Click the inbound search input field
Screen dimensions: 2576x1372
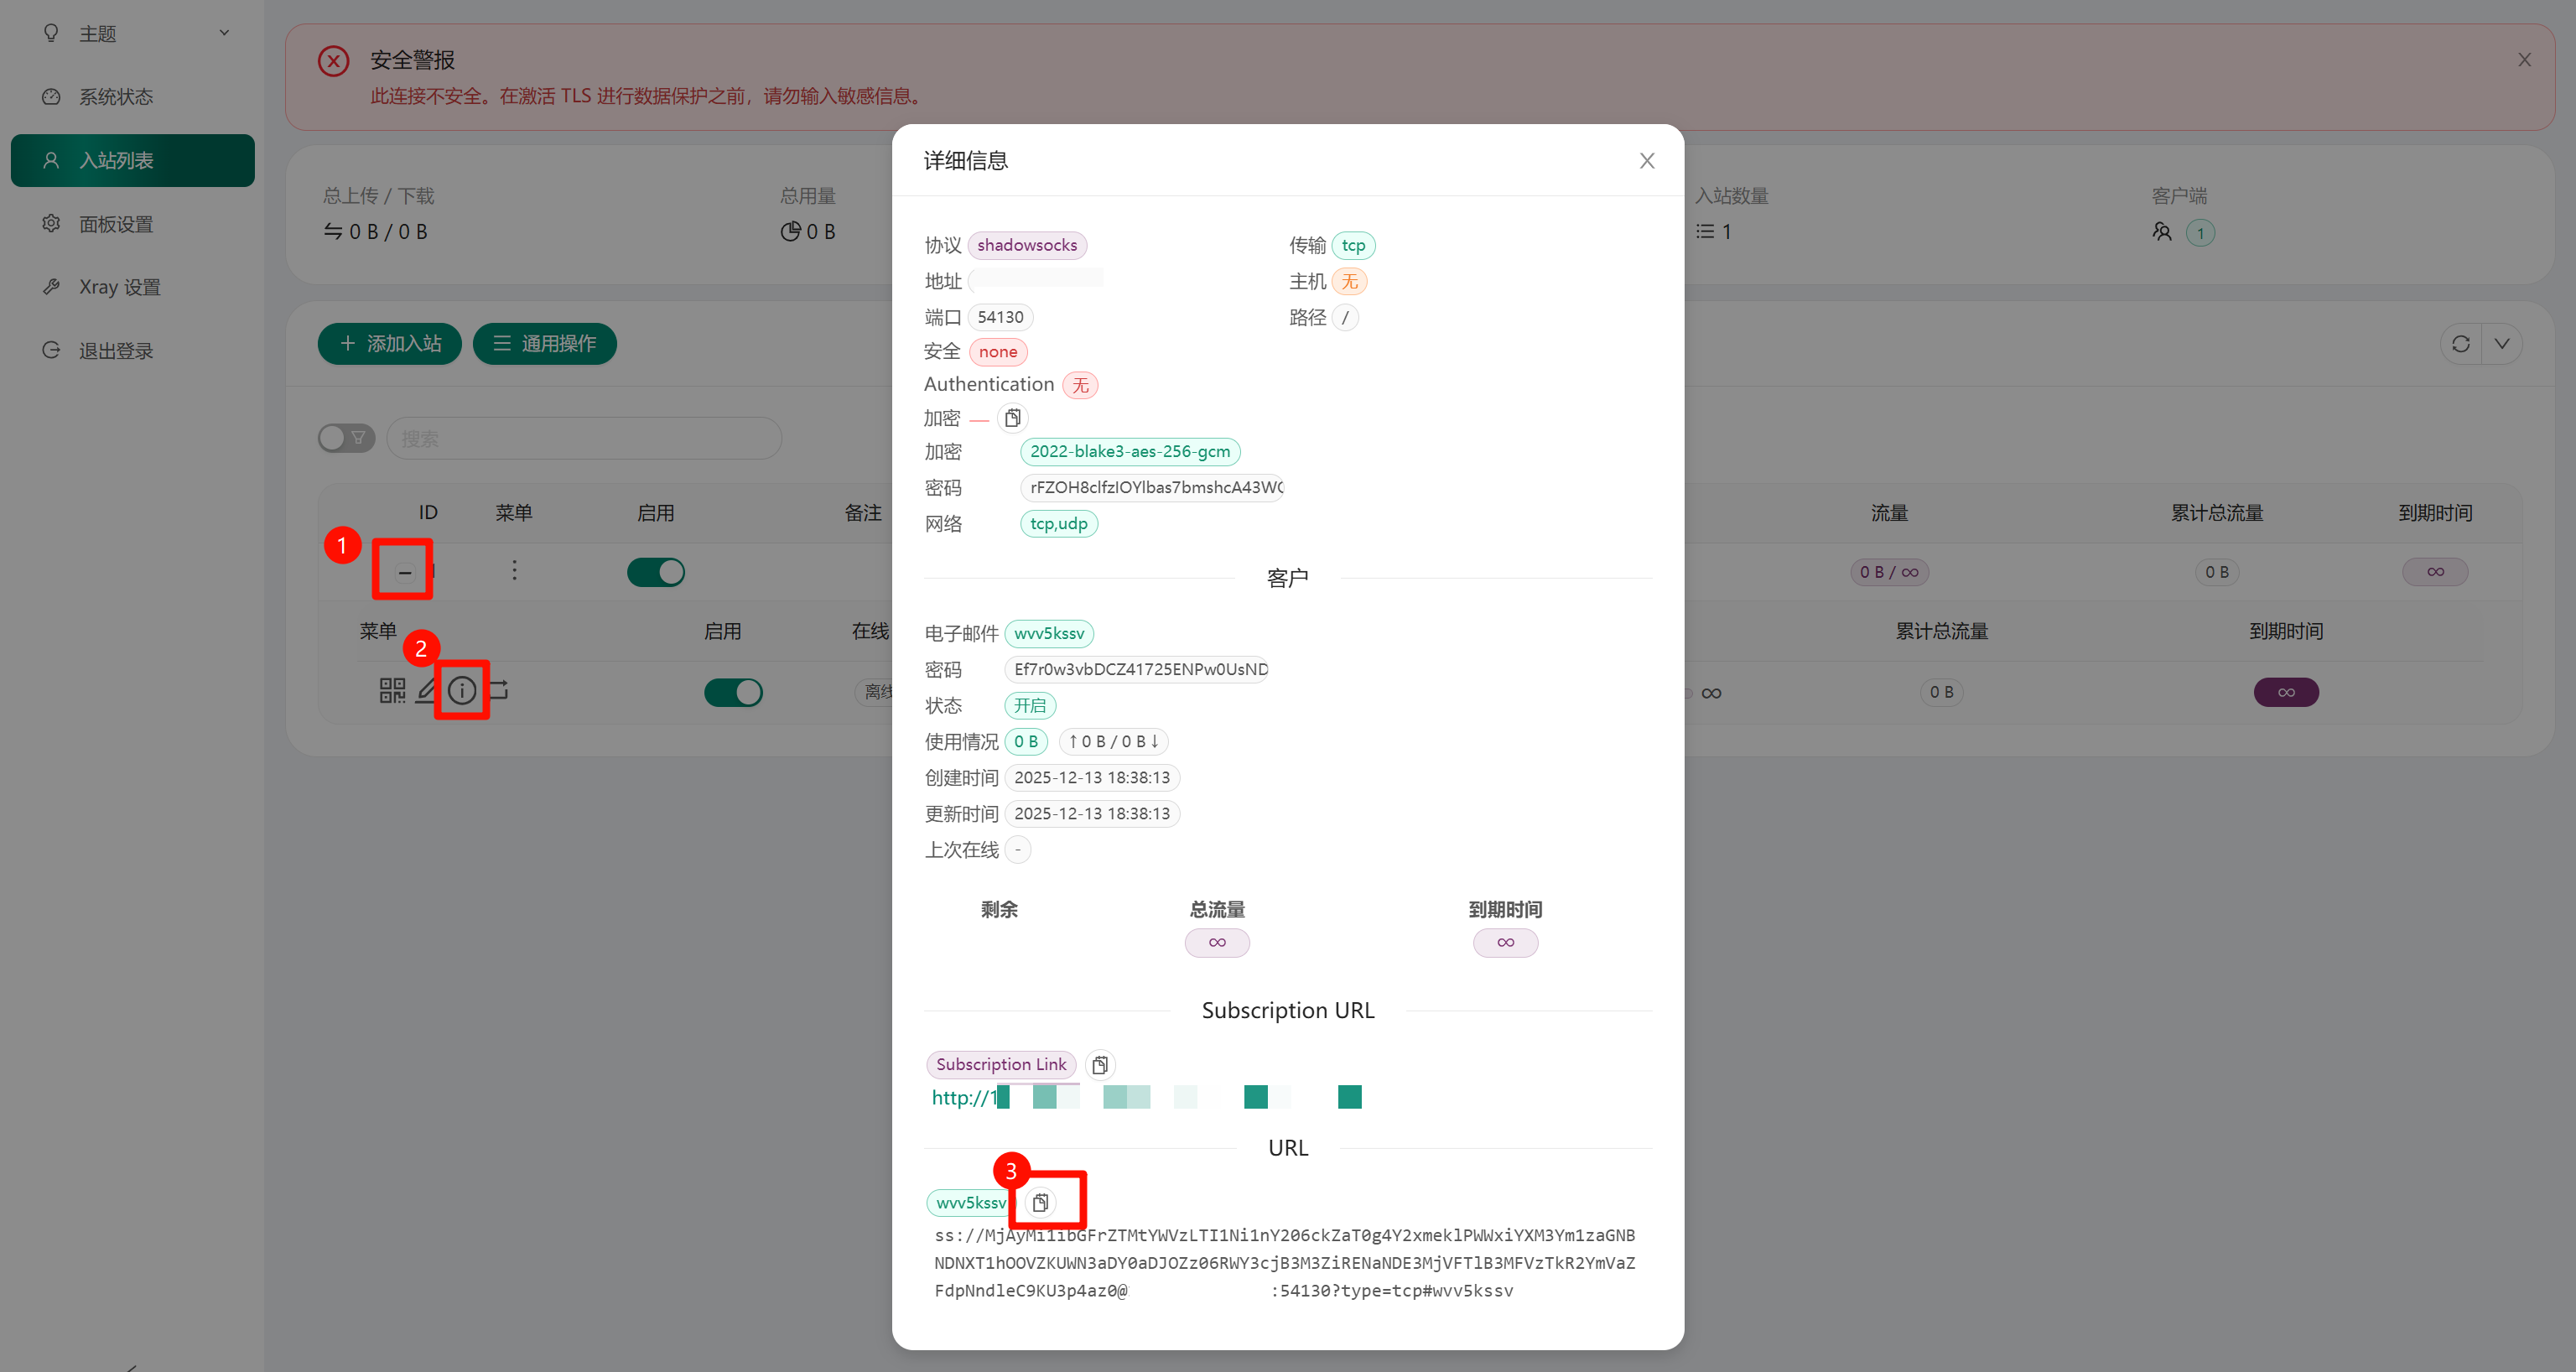(584, 438)
